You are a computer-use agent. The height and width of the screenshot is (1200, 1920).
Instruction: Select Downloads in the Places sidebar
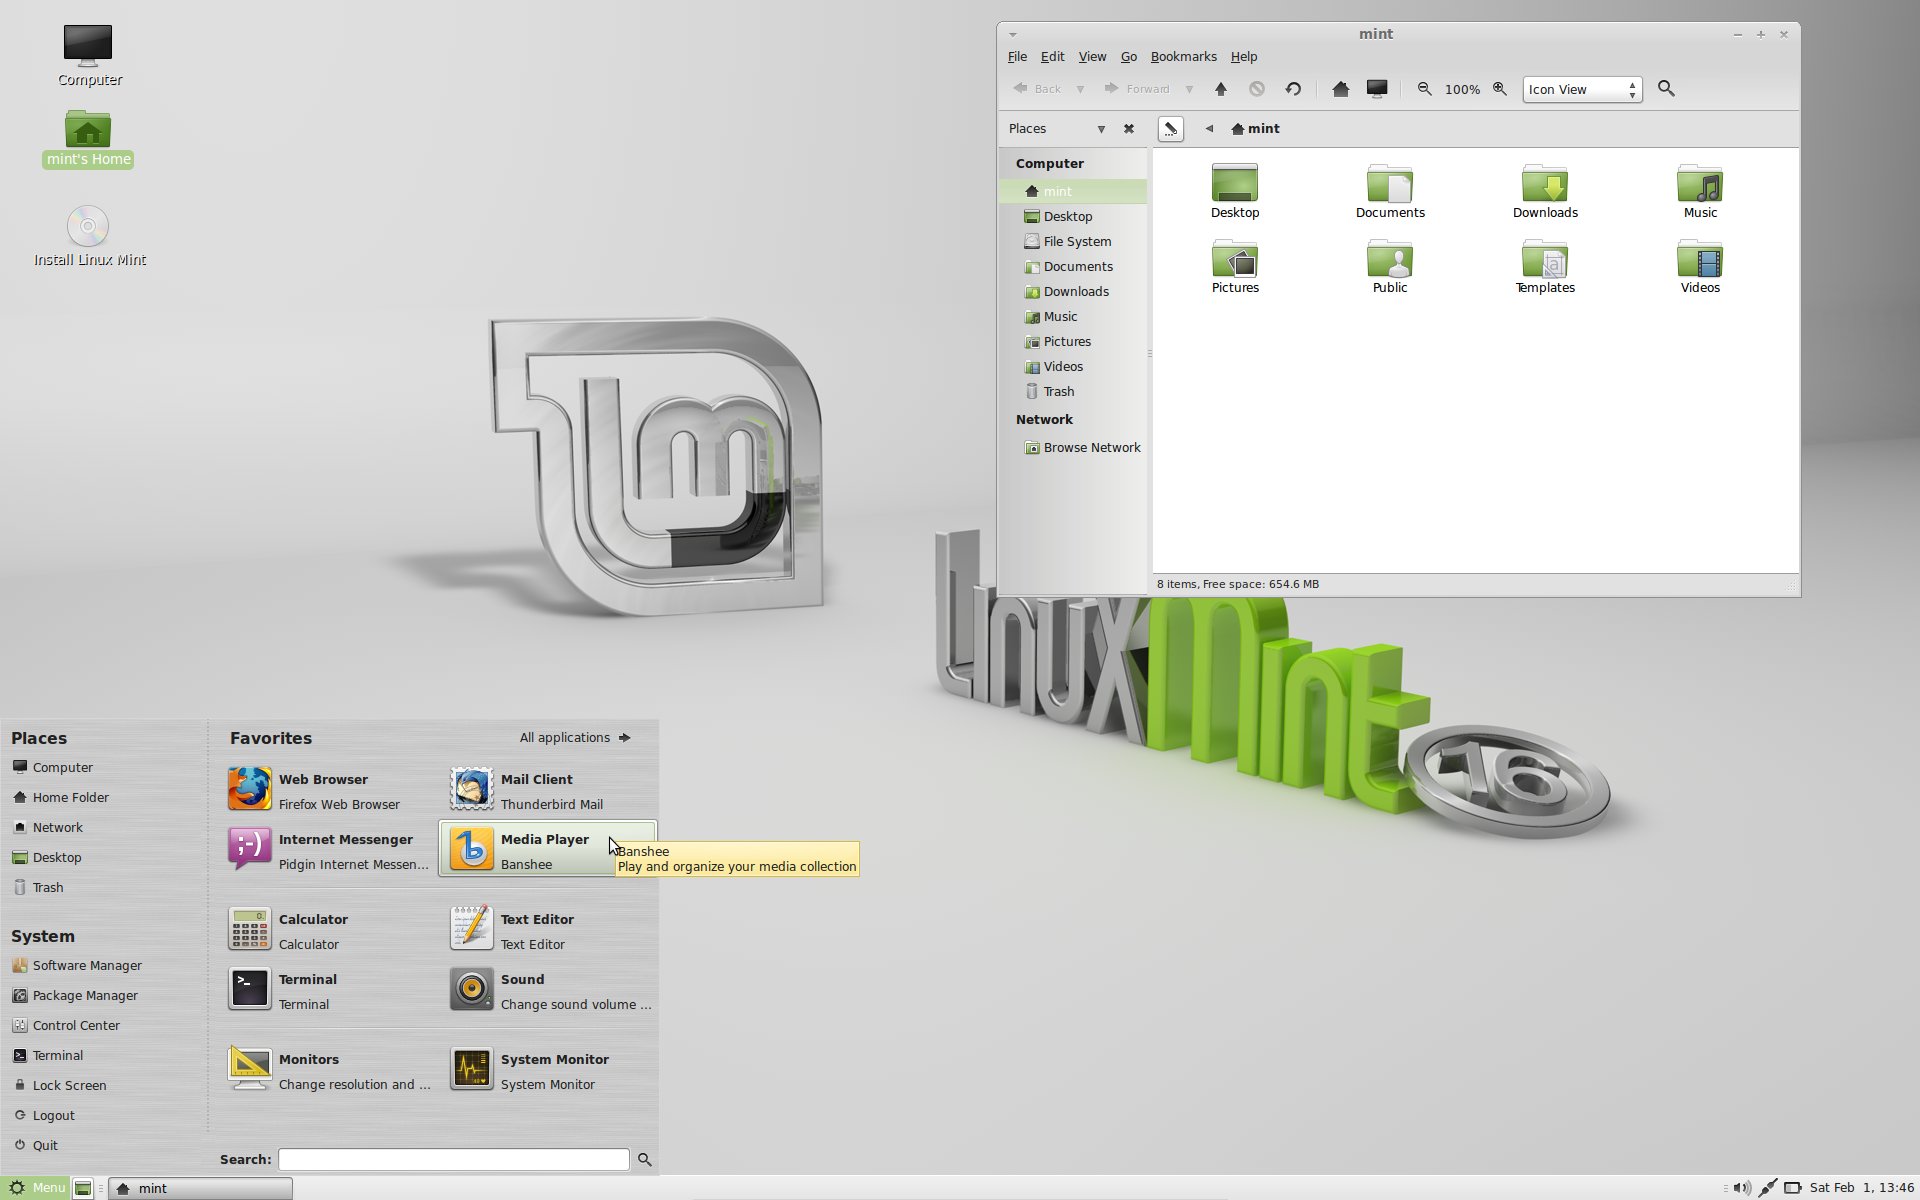click(x=1073, y=291)
